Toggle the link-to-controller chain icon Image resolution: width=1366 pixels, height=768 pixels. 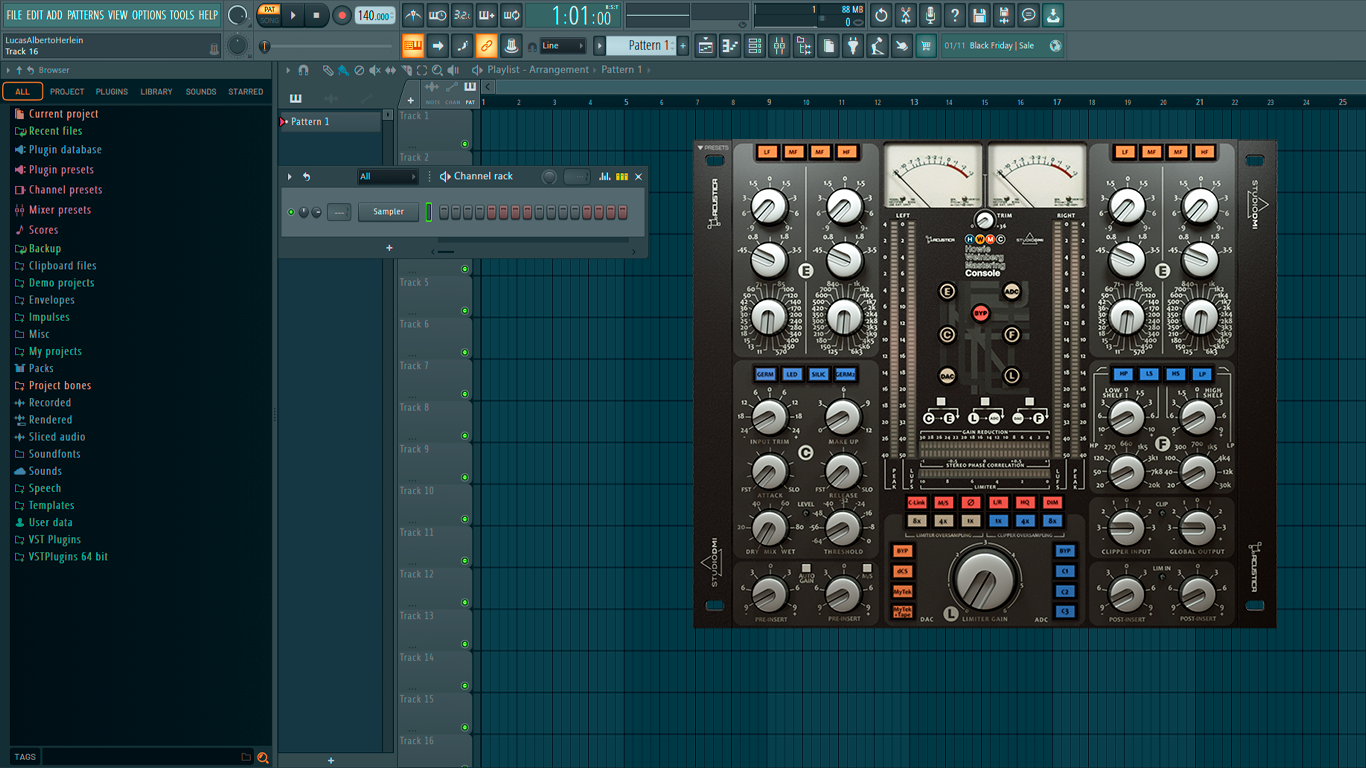(x=486, y=45)
